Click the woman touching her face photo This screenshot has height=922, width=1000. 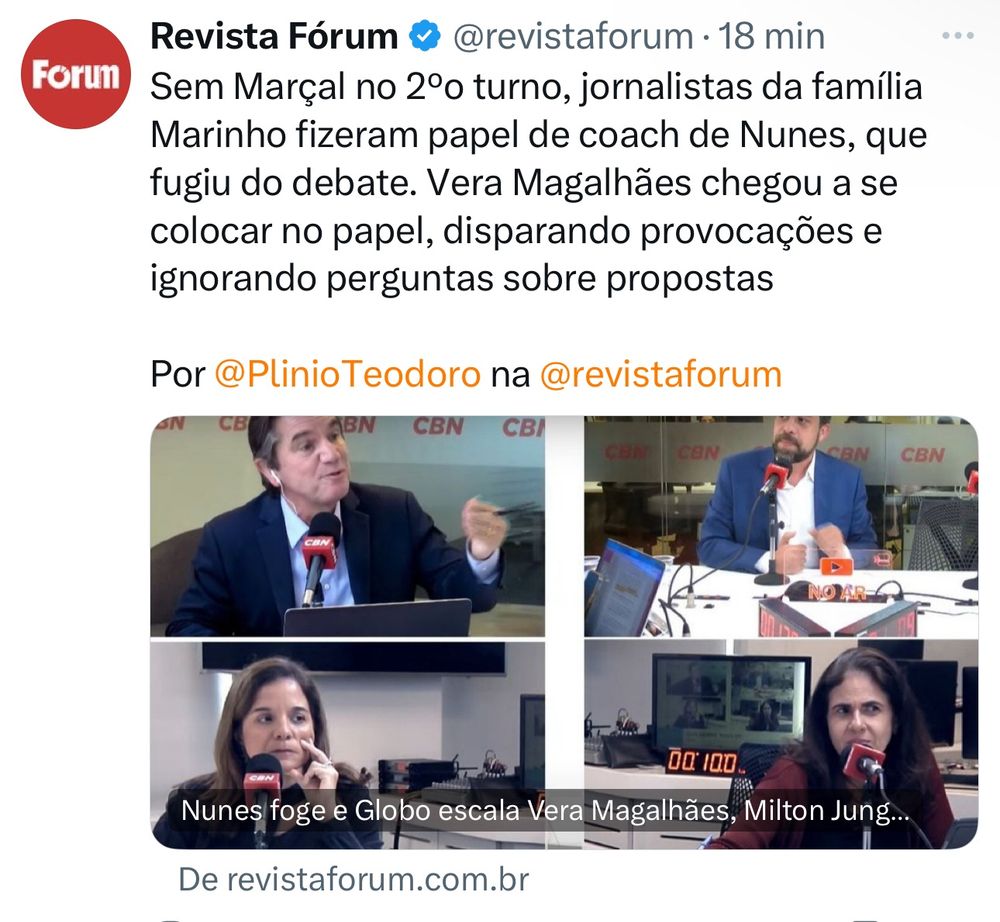(x=348, y=745)
